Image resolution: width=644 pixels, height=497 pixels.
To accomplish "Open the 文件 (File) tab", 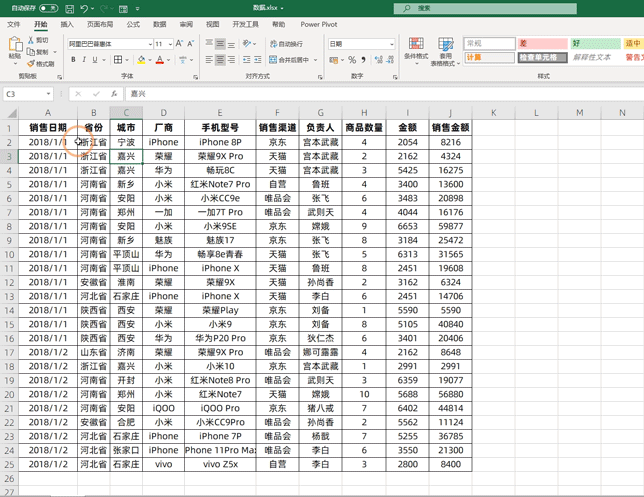I will (14, 25).
